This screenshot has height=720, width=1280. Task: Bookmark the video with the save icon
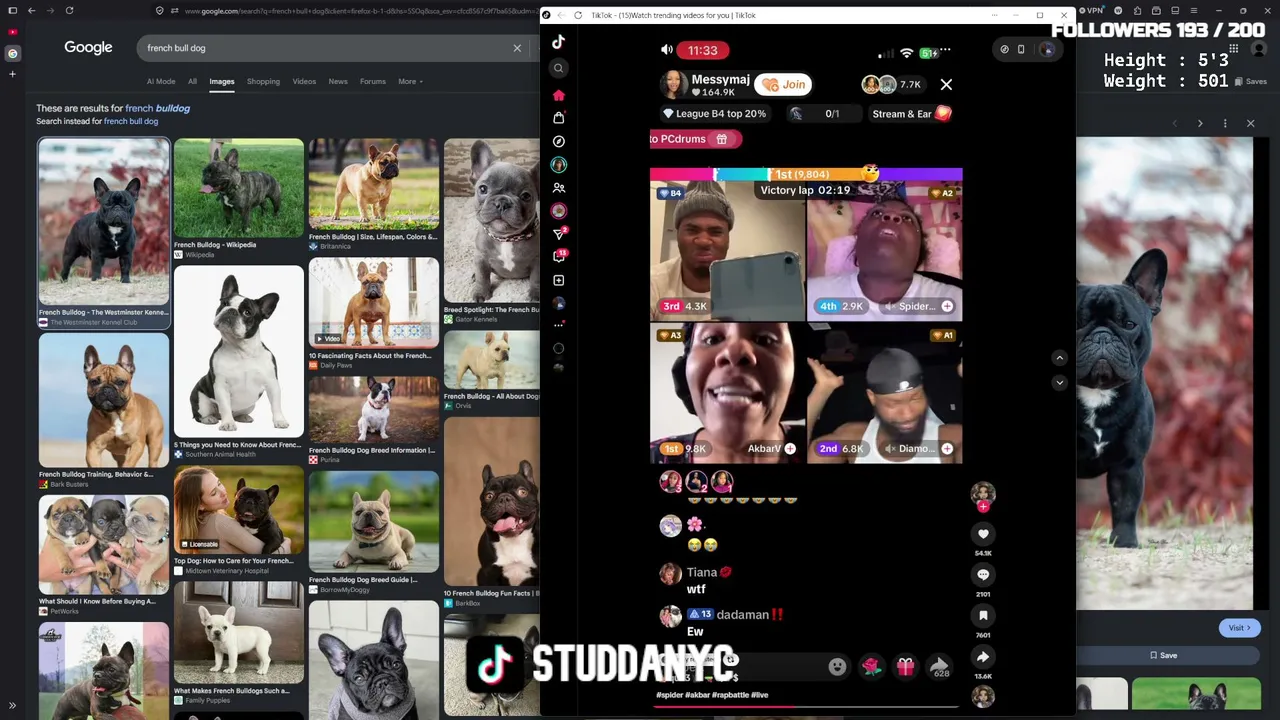983,616
